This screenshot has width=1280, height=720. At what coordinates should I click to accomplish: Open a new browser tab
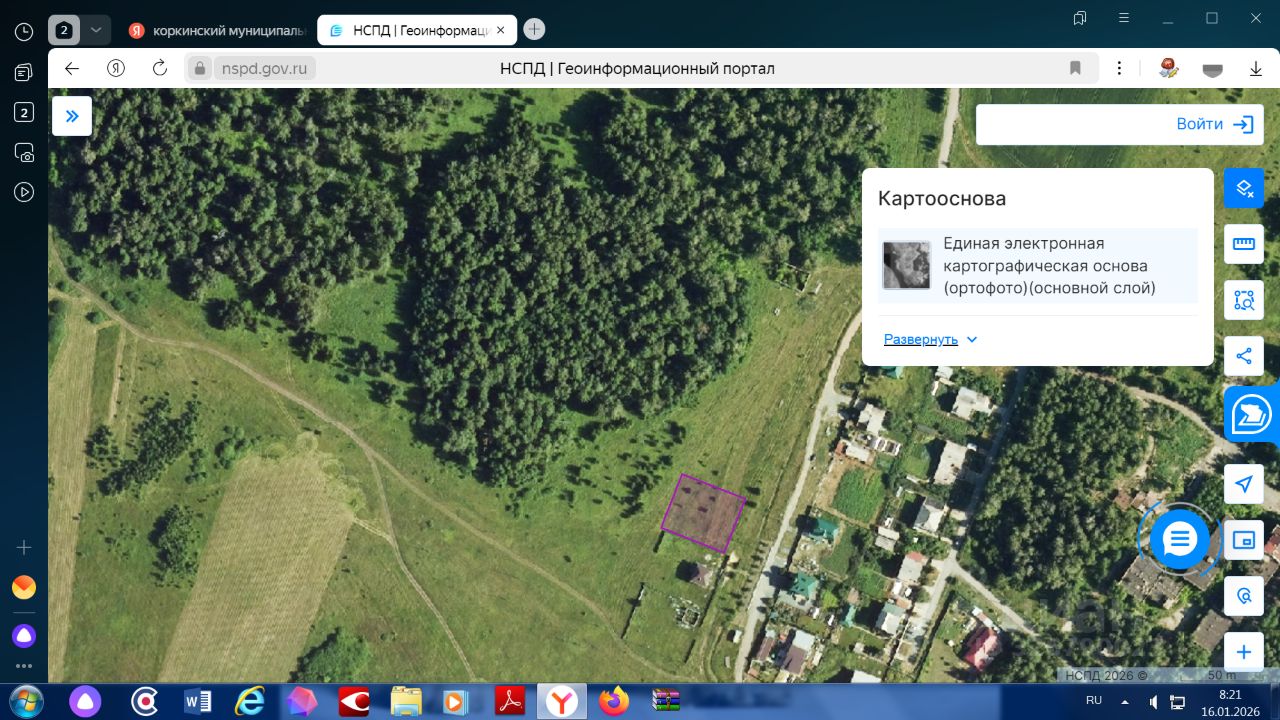[535, 30]
